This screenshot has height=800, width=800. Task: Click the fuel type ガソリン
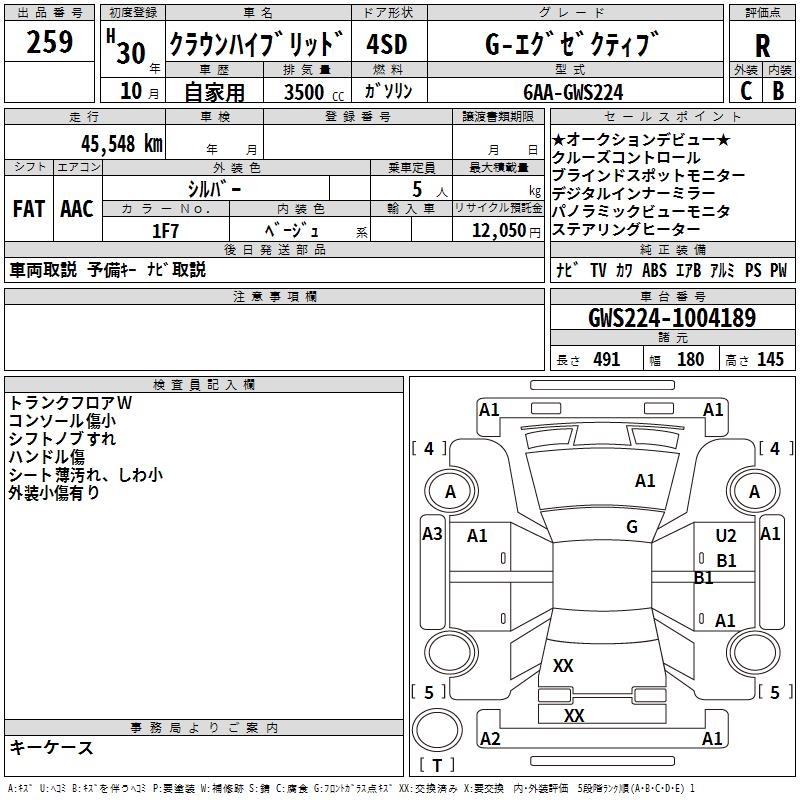pyautogui.click(x=388, y=91)
